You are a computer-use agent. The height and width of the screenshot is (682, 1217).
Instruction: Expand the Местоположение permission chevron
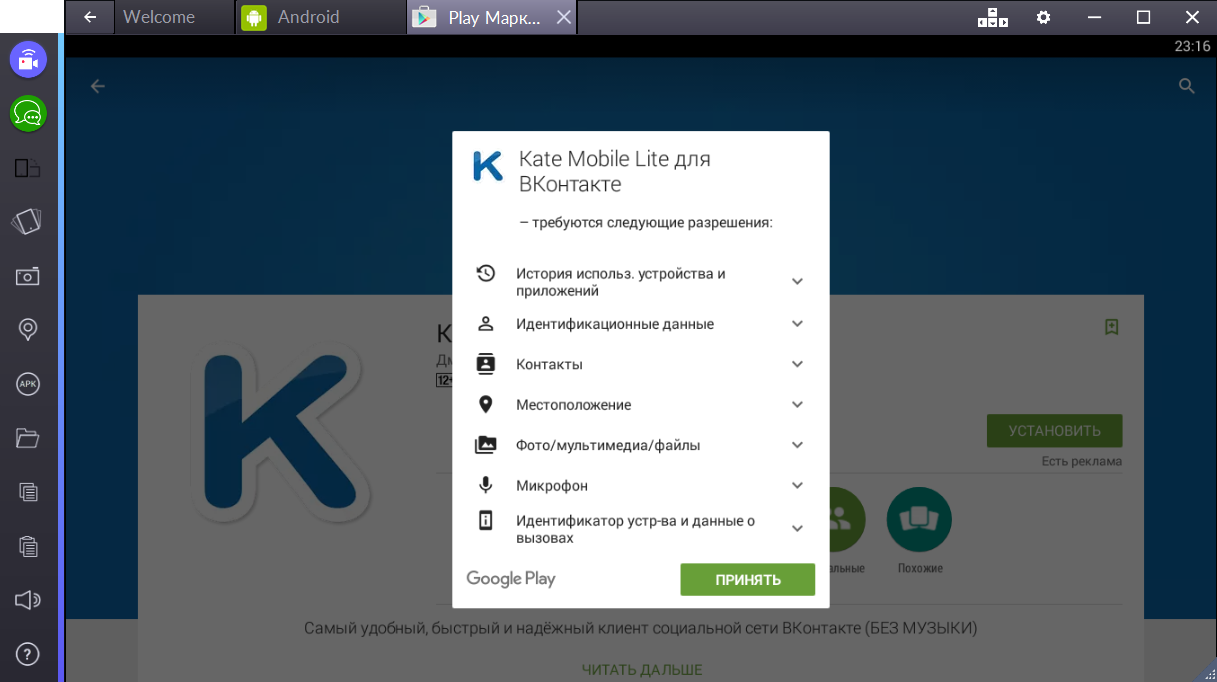point(797,405)
